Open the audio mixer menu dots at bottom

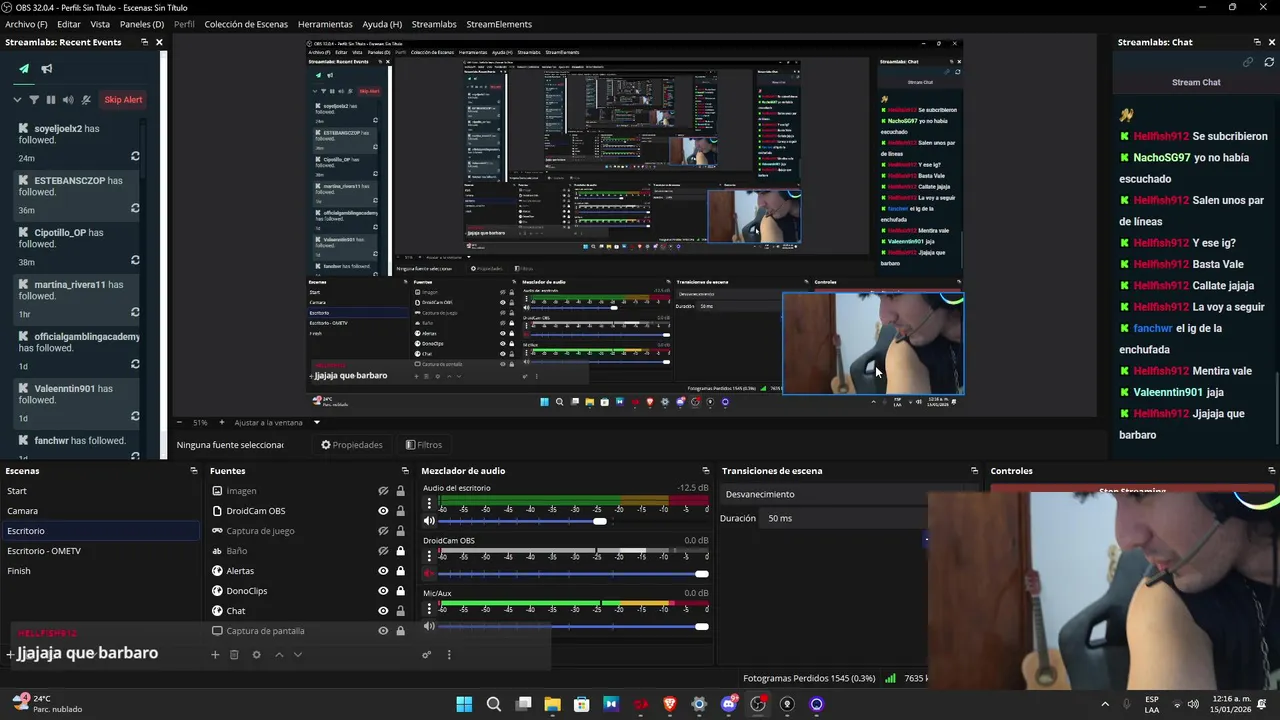coord(449,655)
